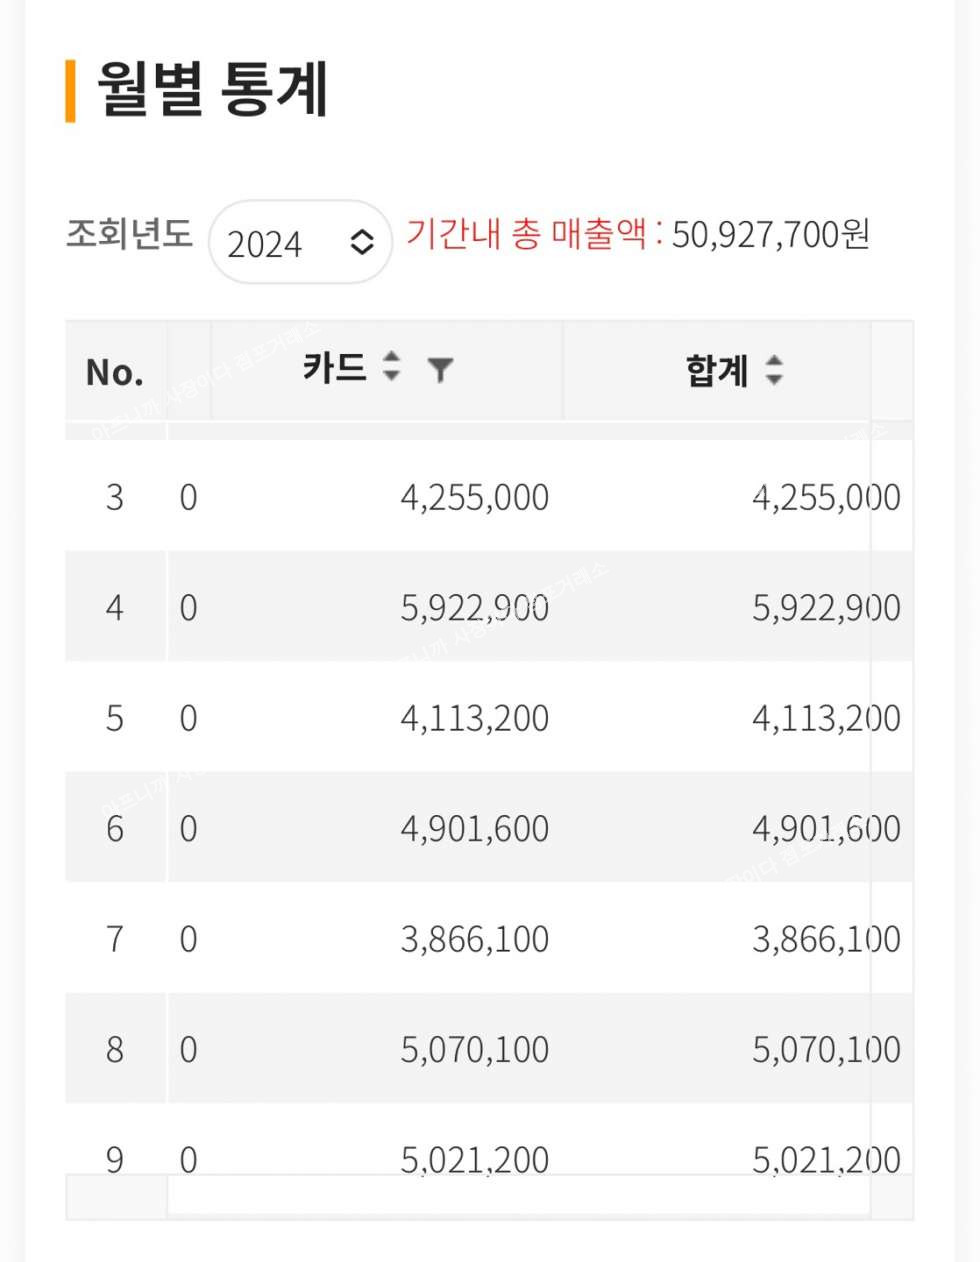Click the 합계 column header label
This screenshot has width=980, height=1262.
click(x=716, y=371)
